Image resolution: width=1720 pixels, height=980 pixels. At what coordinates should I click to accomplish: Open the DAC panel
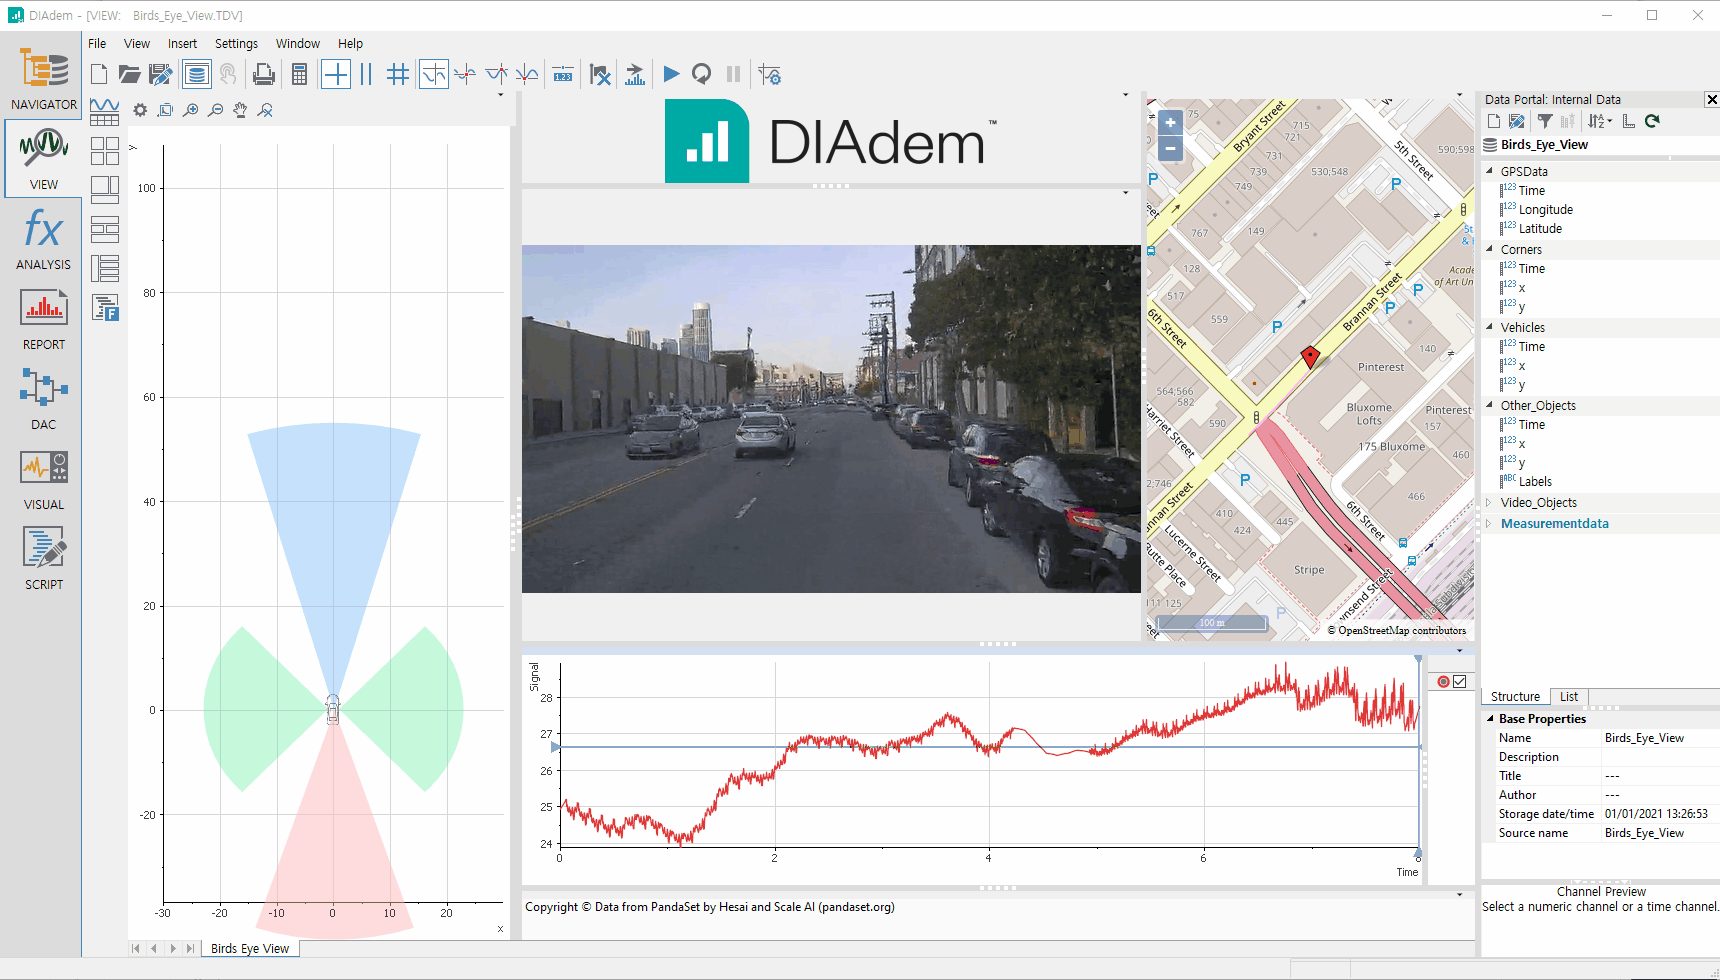tap(43, 400)
